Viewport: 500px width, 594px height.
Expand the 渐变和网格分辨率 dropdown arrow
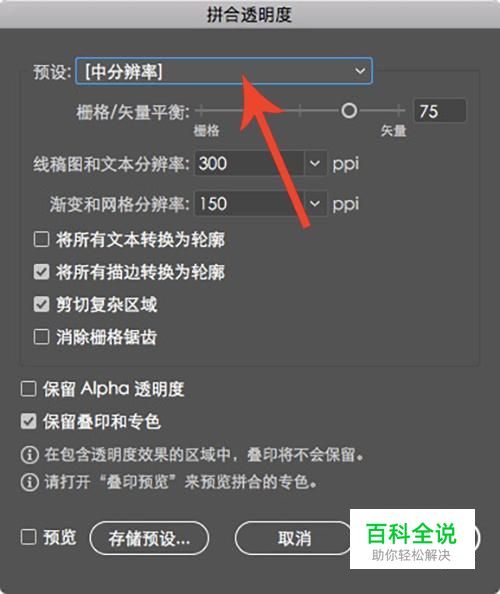[x=315, y=204]
